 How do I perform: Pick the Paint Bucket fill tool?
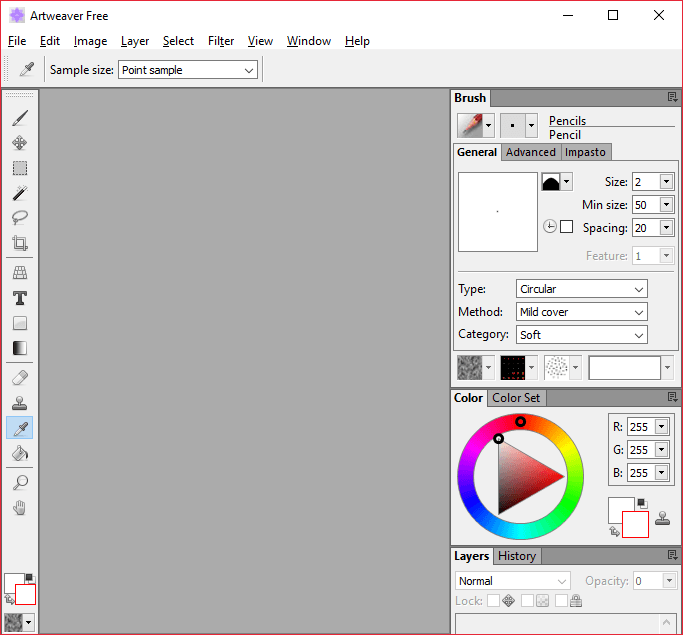pyautogui.click(x=20, y=453)
